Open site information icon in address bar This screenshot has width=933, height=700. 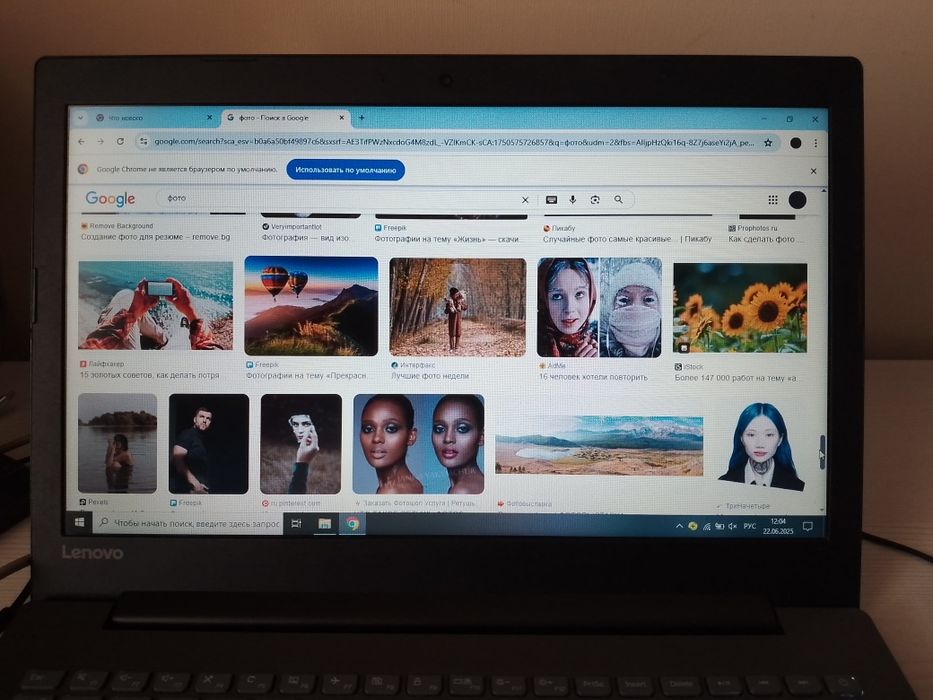pos(143,142)
